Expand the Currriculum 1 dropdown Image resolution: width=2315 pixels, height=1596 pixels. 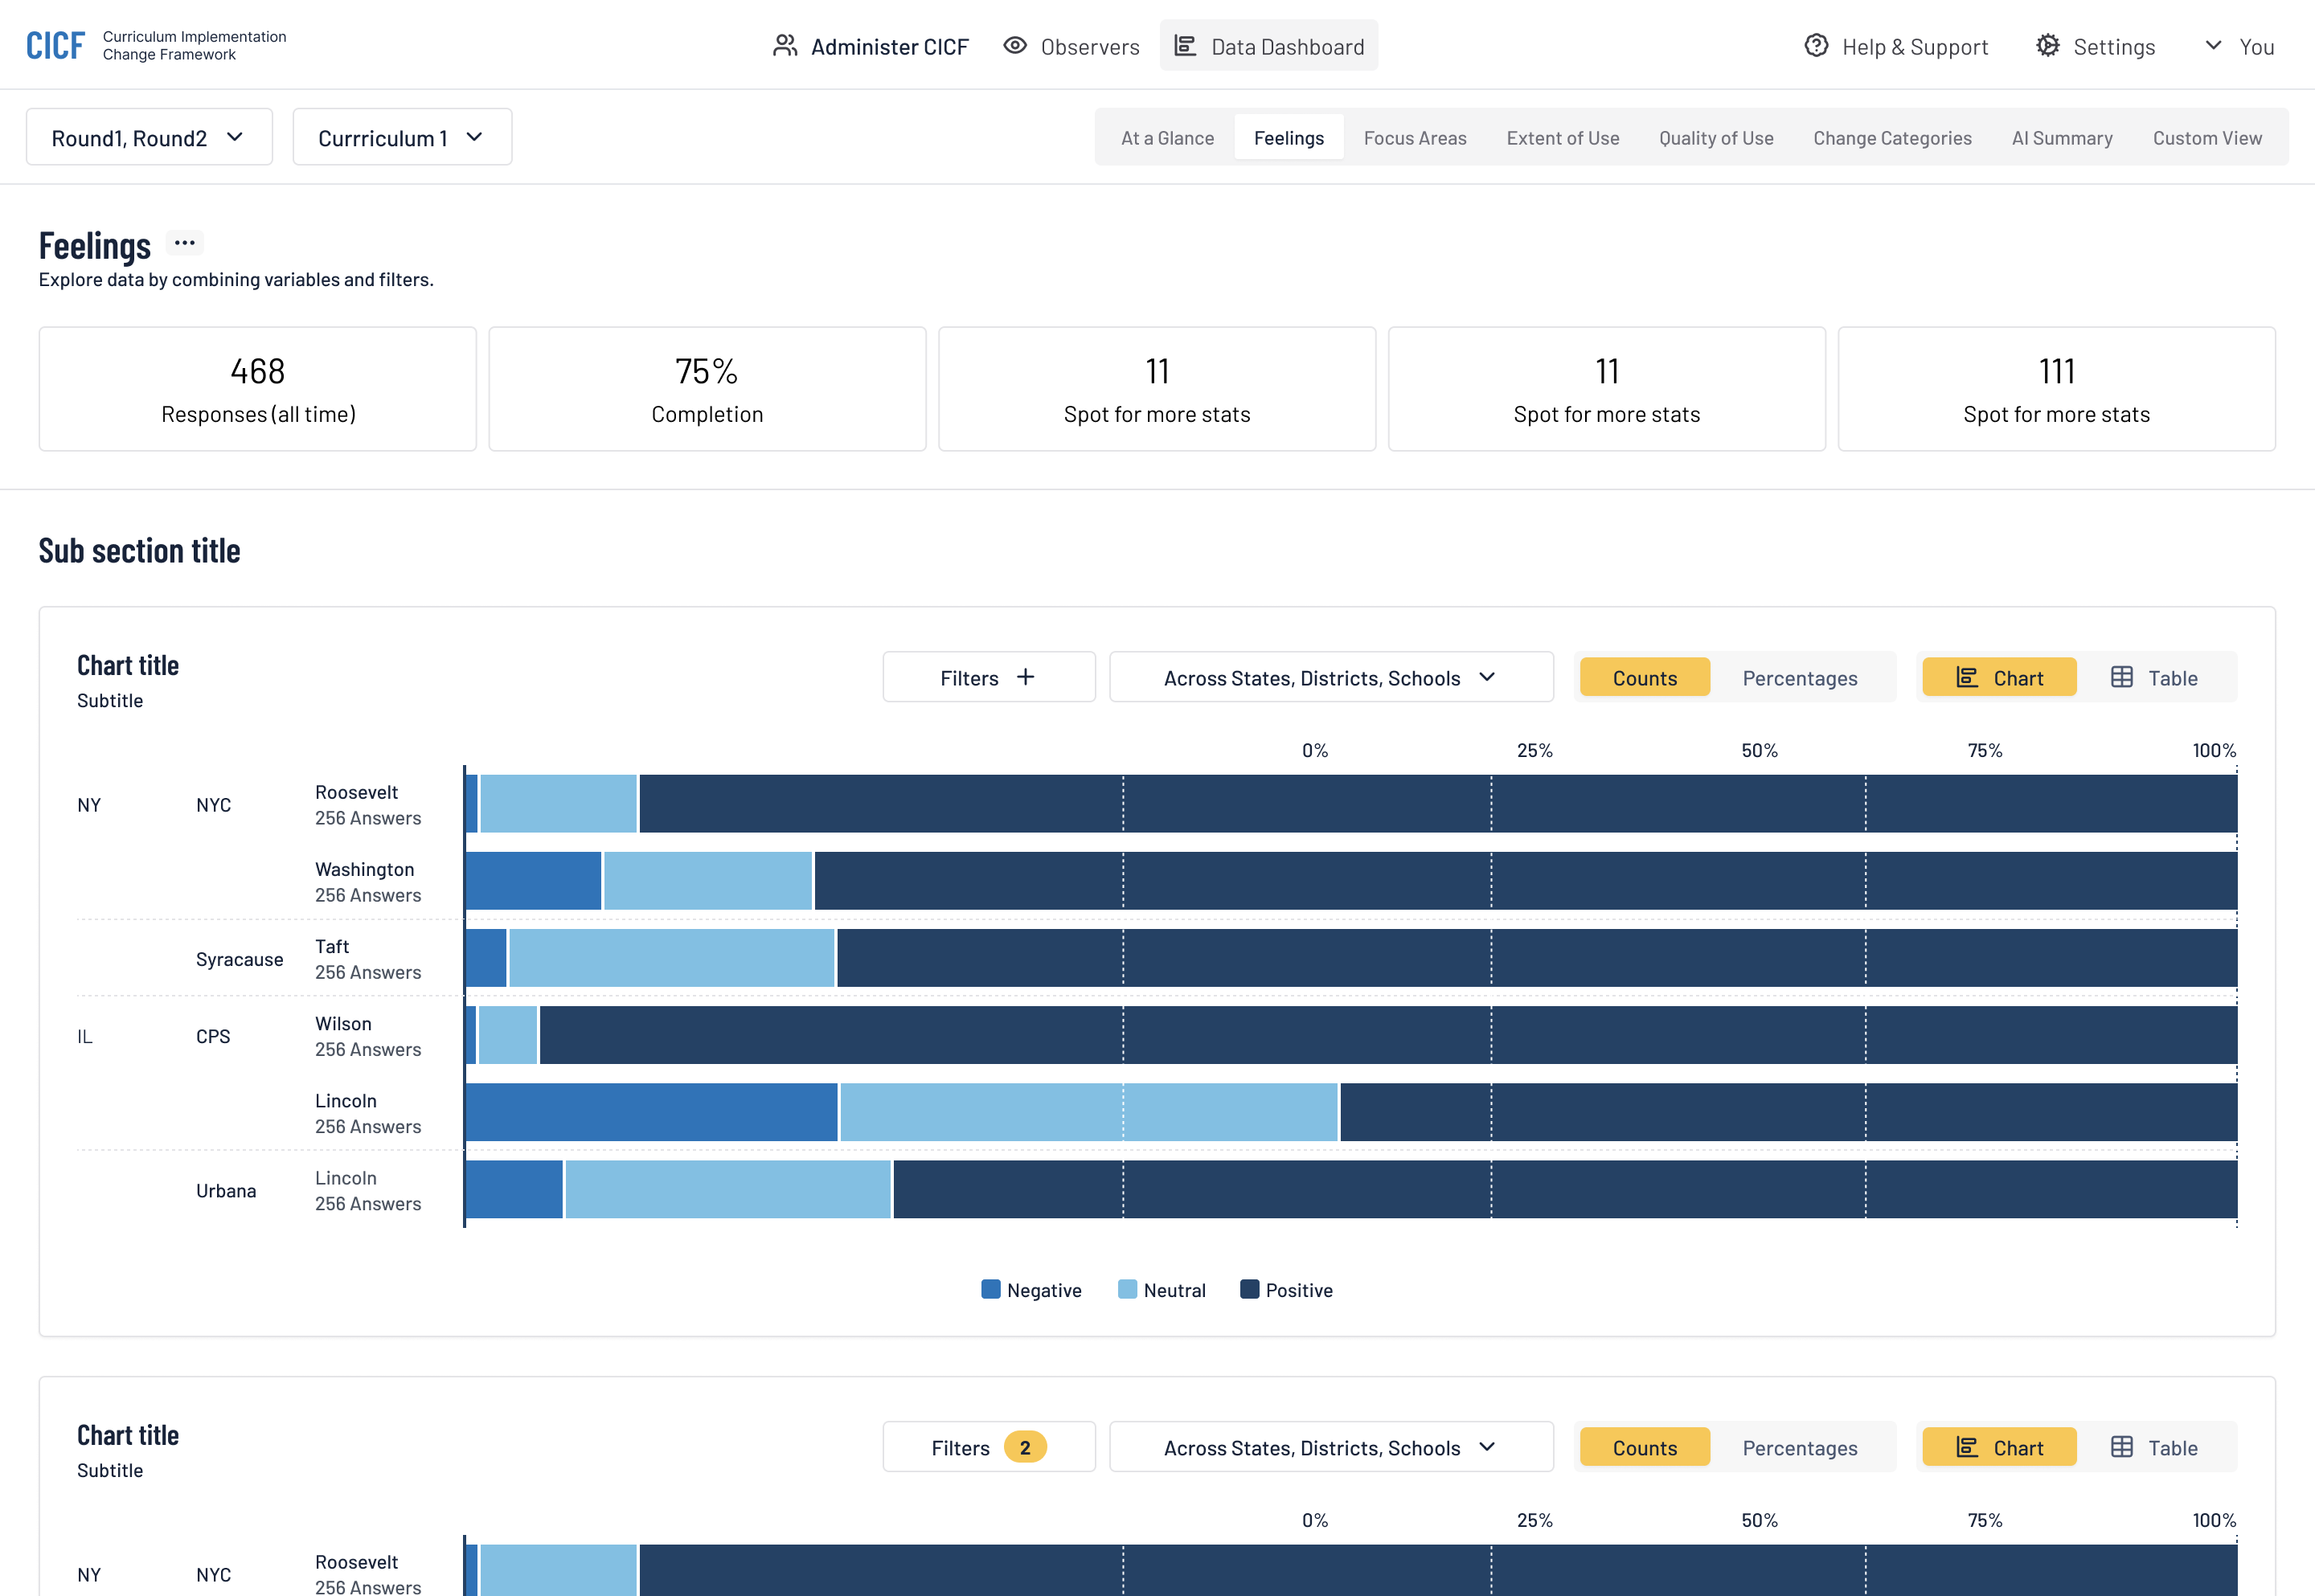click(x=402, y=138)
